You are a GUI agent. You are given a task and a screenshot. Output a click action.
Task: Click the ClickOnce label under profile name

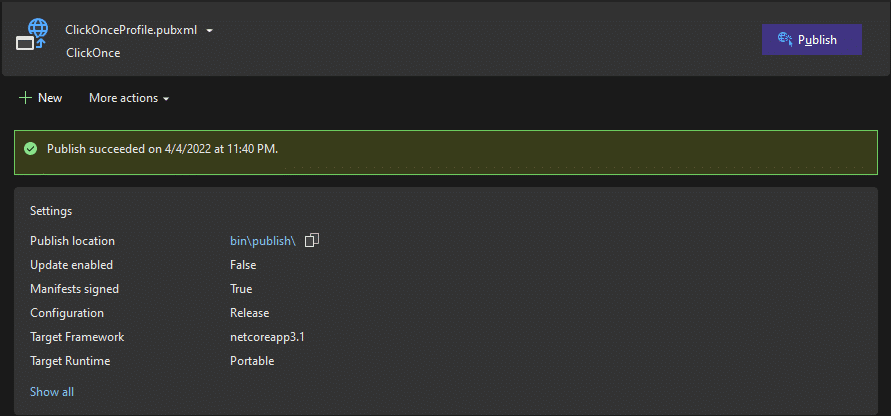tap(93, 52)
